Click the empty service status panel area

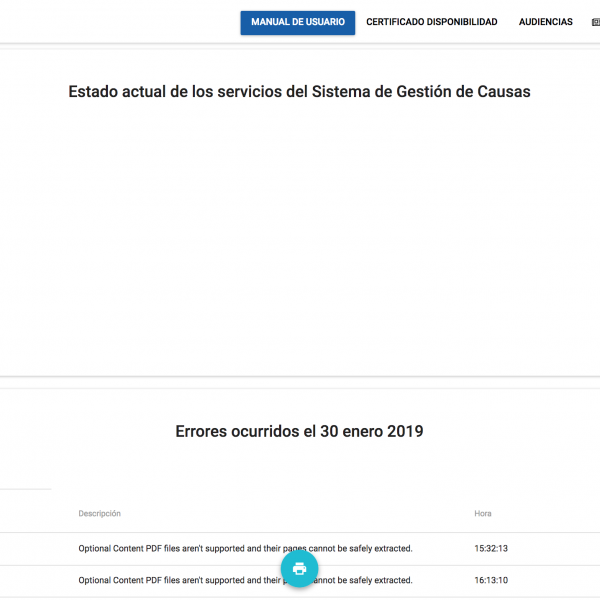[x=299, y=240]
